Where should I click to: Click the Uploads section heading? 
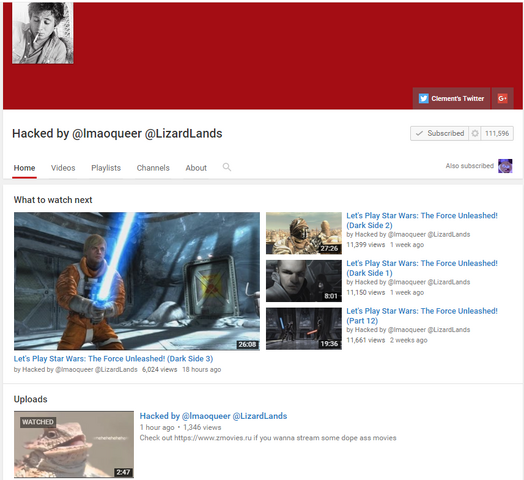point(30,399)
